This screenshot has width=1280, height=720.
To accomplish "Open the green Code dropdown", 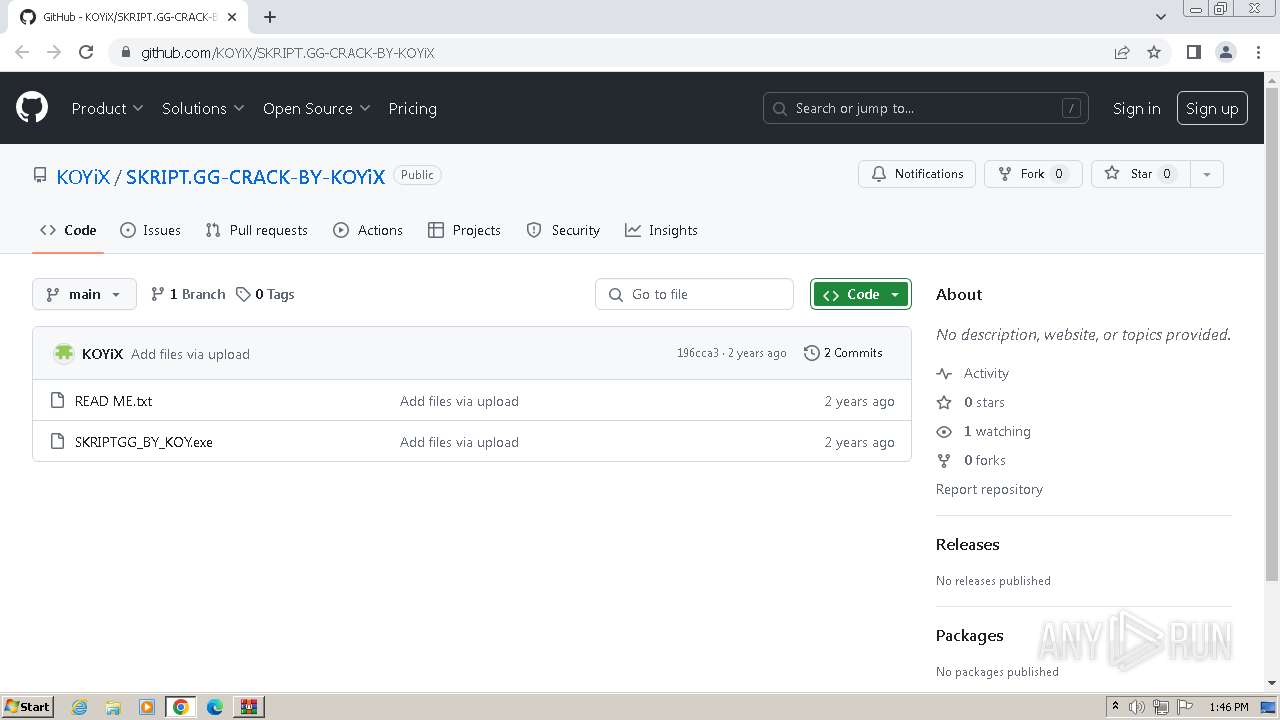I will [861, 294].
